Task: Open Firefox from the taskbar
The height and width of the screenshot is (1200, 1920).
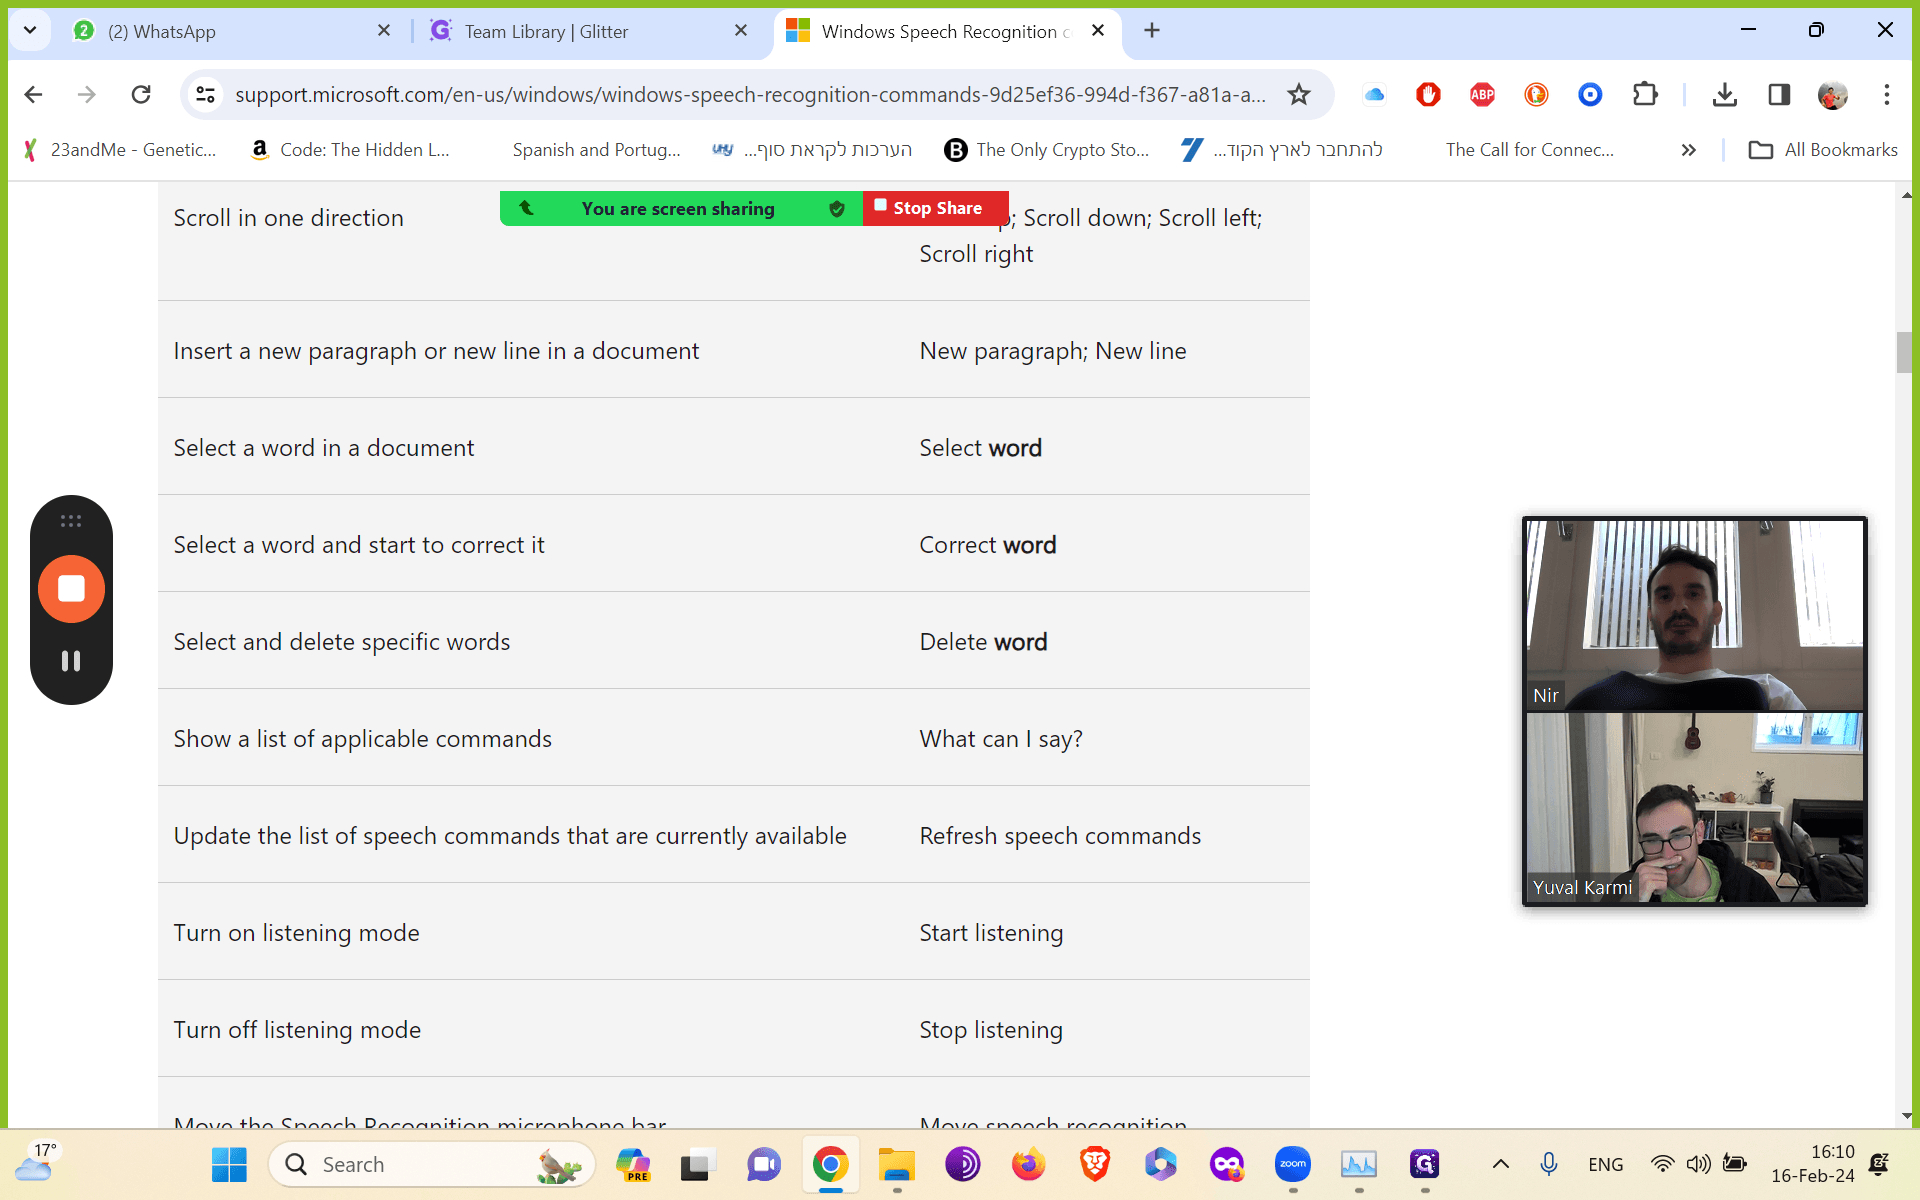Action: pos(1028,1164)
